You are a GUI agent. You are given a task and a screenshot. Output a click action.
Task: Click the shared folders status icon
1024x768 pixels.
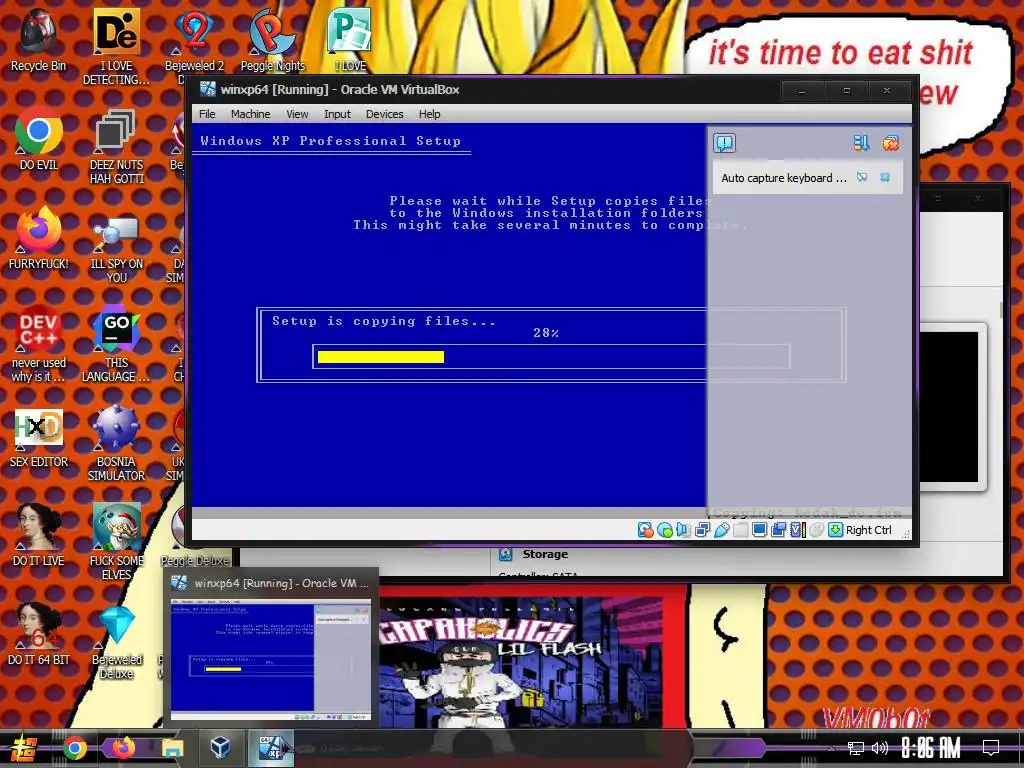740,530
